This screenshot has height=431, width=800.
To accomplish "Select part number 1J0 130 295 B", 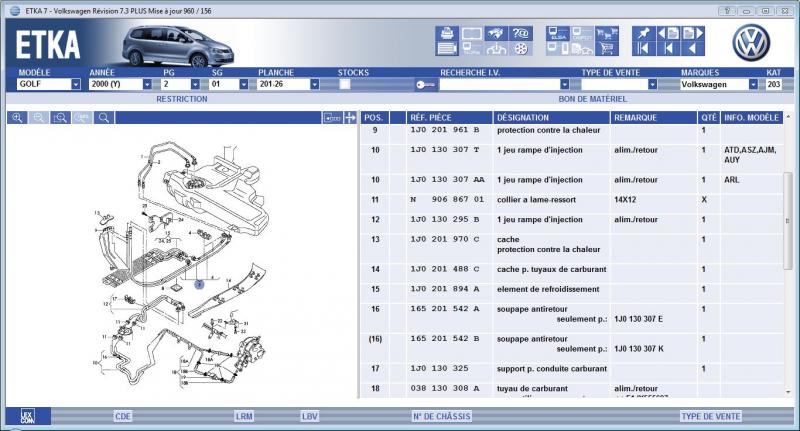I will pyautogui.click(x=445, y=220).
